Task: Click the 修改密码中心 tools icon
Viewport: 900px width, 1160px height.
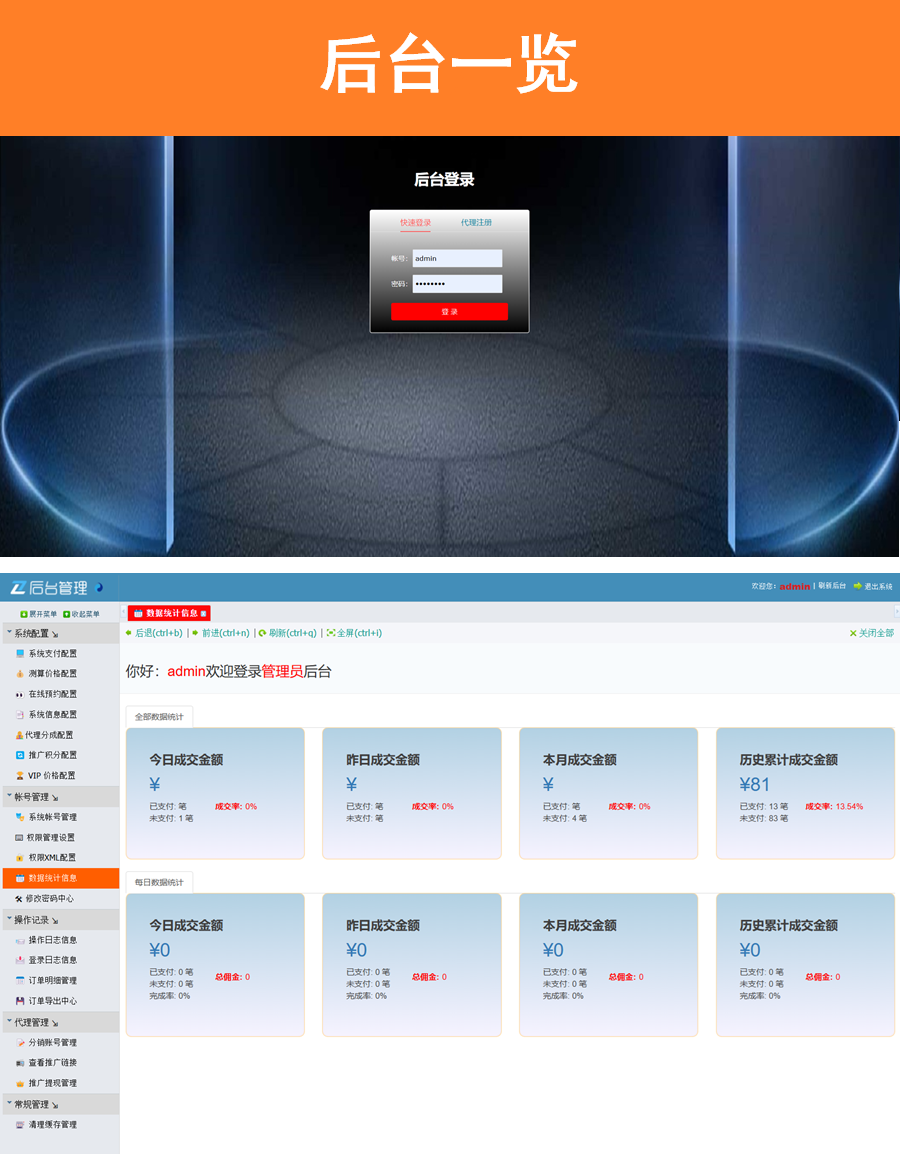Action: point(19,899)
